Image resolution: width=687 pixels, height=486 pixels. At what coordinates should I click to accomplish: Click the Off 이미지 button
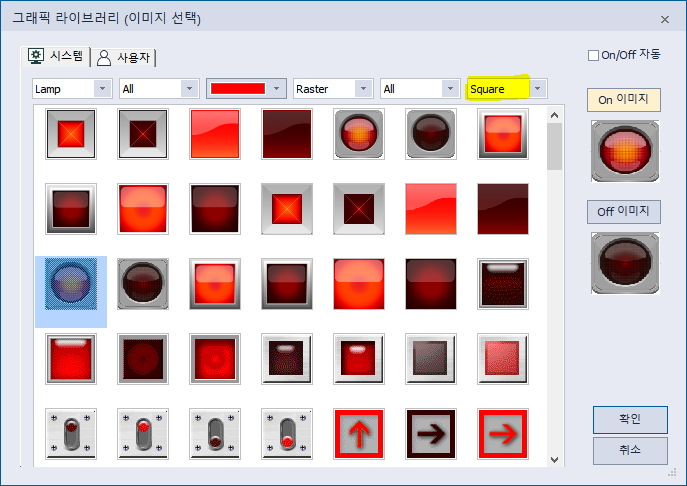(624, 212)
